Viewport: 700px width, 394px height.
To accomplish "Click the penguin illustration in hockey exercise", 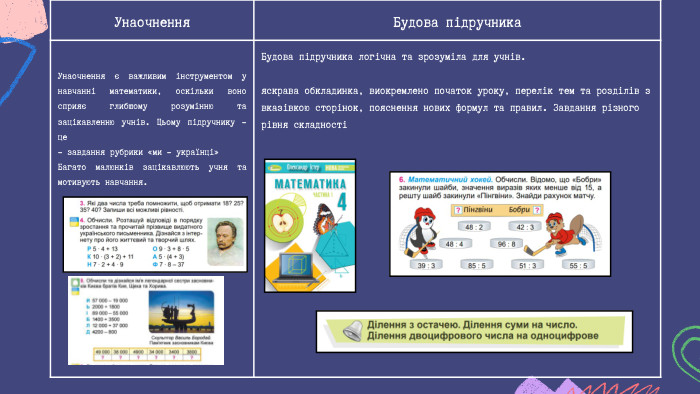I will coord(421,233).
